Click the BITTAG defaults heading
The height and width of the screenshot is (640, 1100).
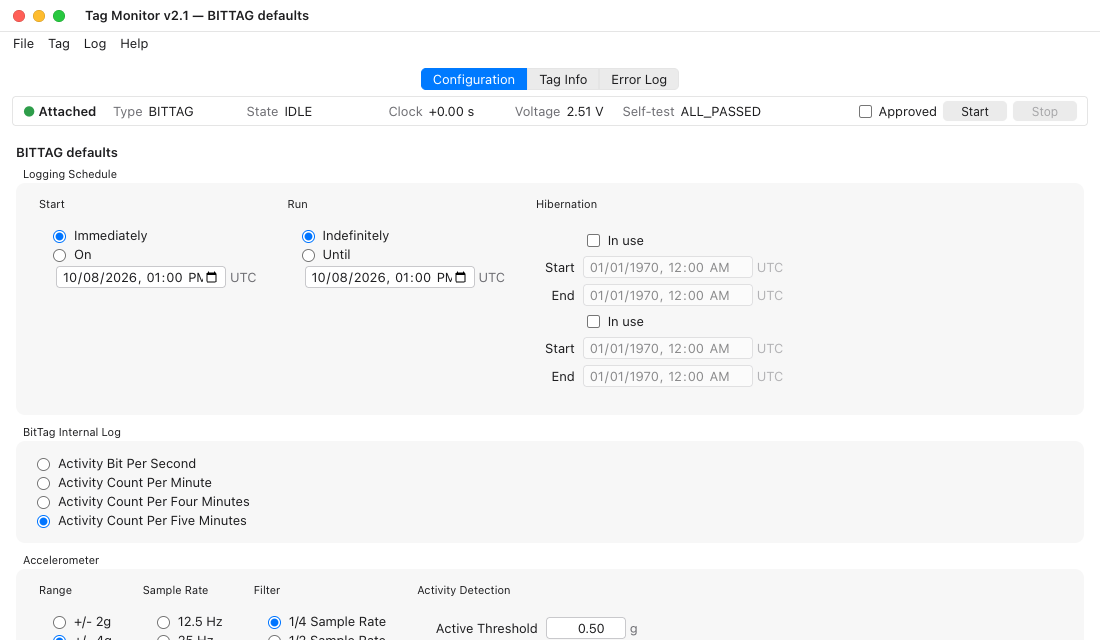(67, 152)
